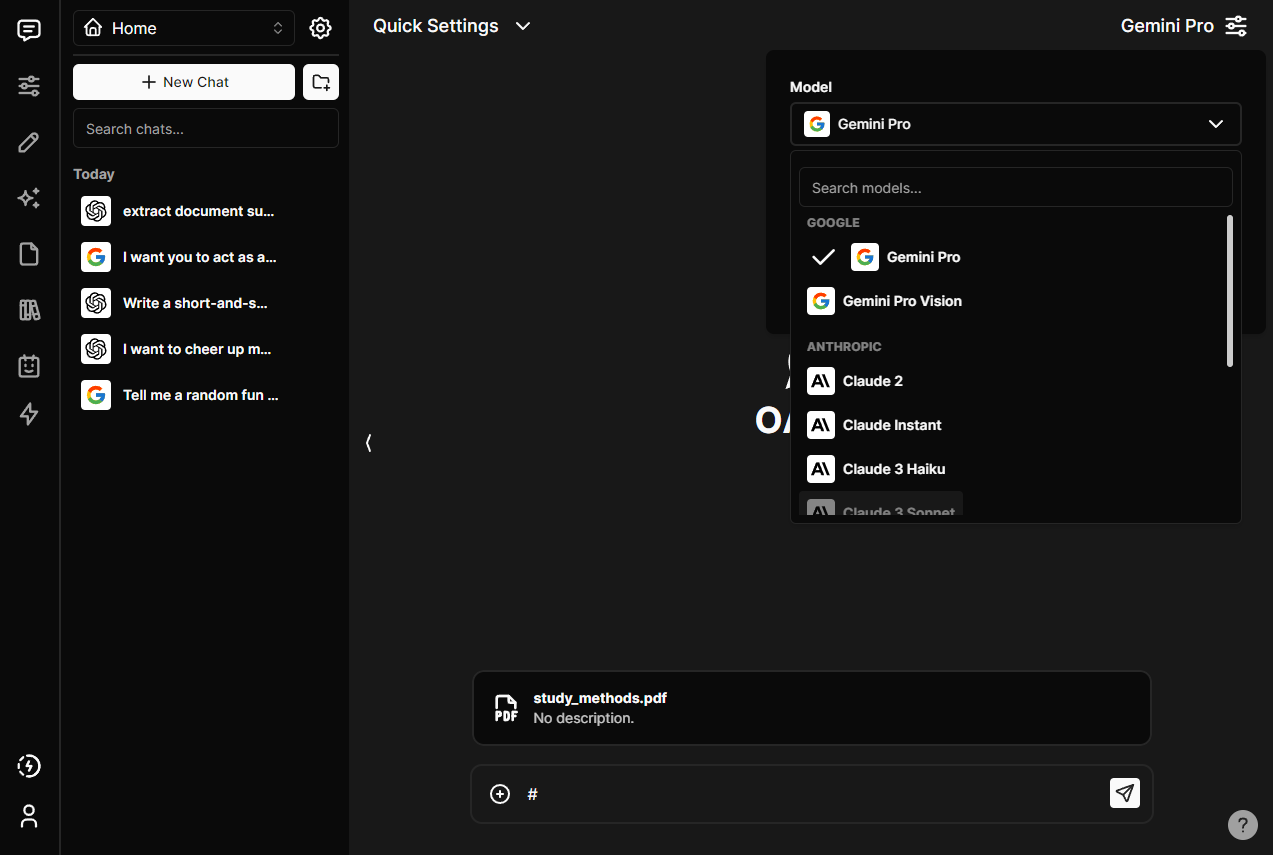
Task: Open the Models sparkles icon in sidebar
Action: (x=29, y=198)
